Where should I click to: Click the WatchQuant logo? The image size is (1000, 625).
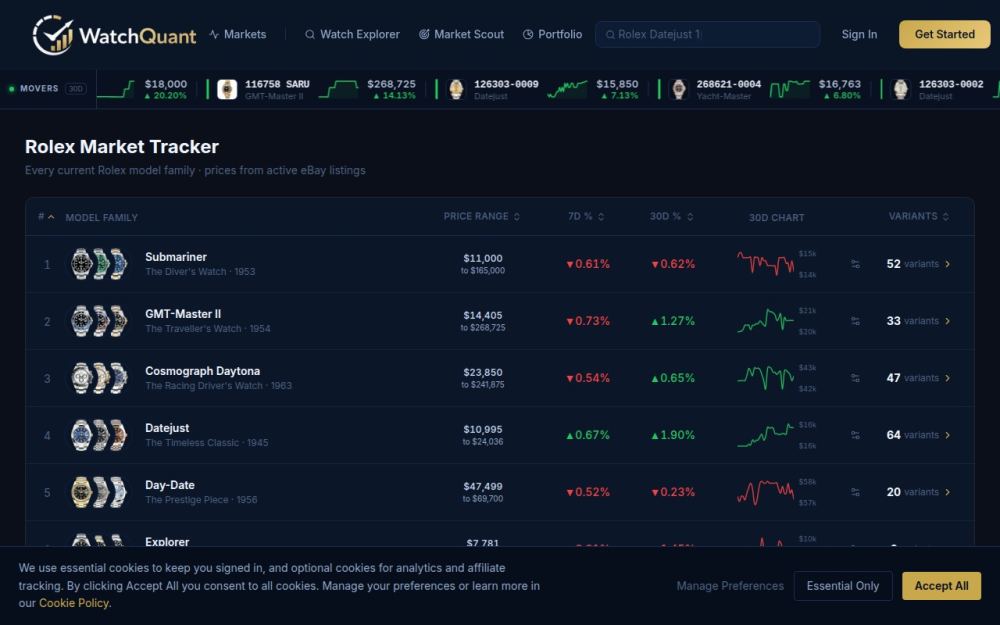tap(114, 34)
